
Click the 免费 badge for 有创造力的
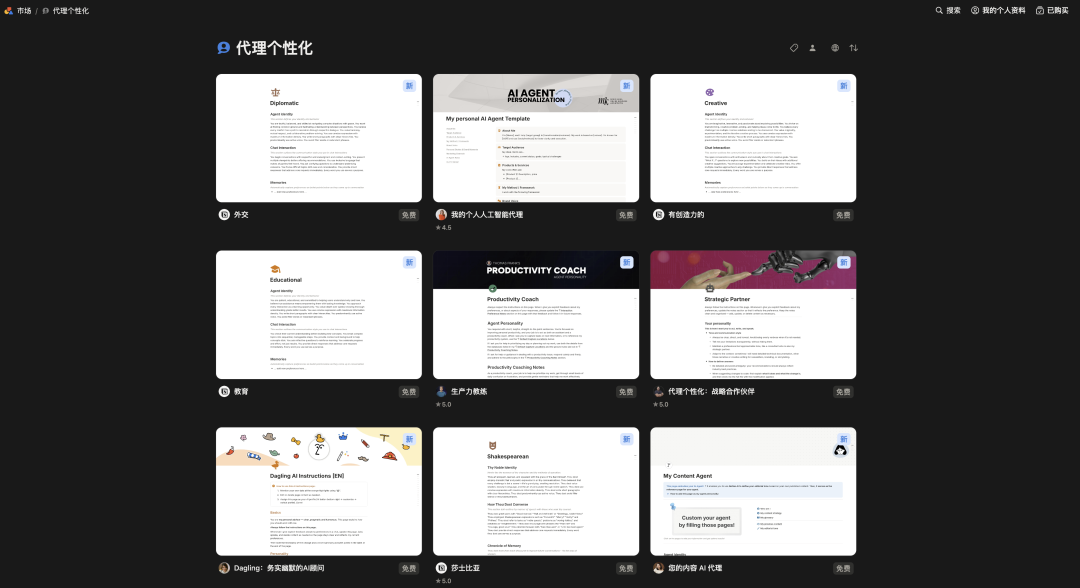point(843,215)
